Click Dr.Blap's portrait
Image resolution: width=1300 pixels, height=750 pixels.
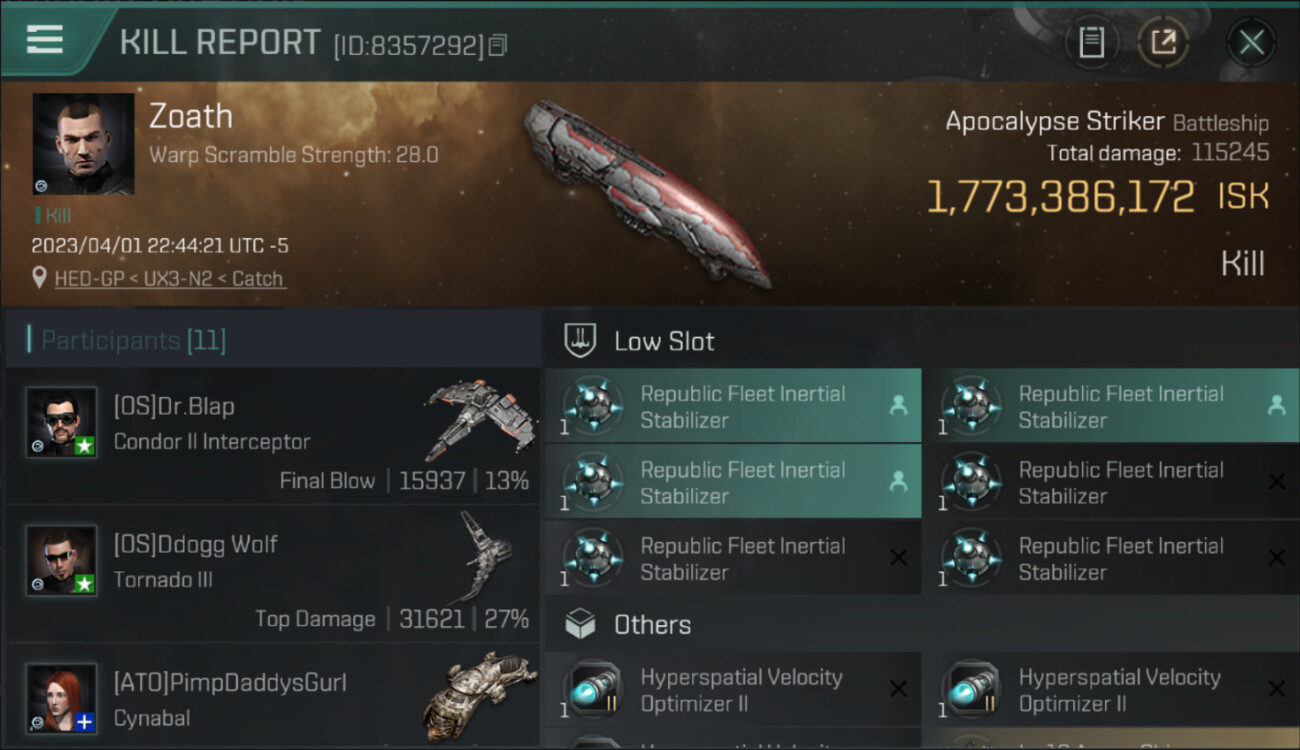61,422
